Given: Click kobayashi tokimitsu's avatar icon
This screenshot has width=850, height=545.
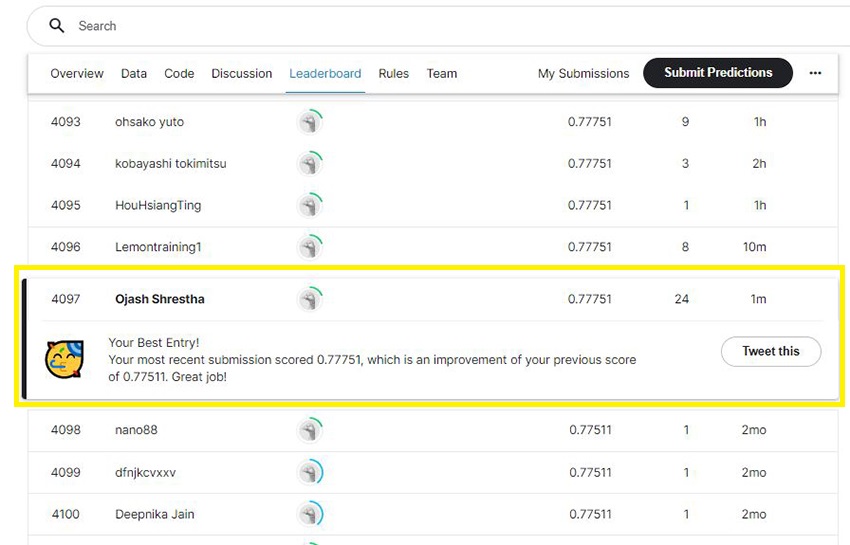Looking at the screenshot, I should point(310,163).
